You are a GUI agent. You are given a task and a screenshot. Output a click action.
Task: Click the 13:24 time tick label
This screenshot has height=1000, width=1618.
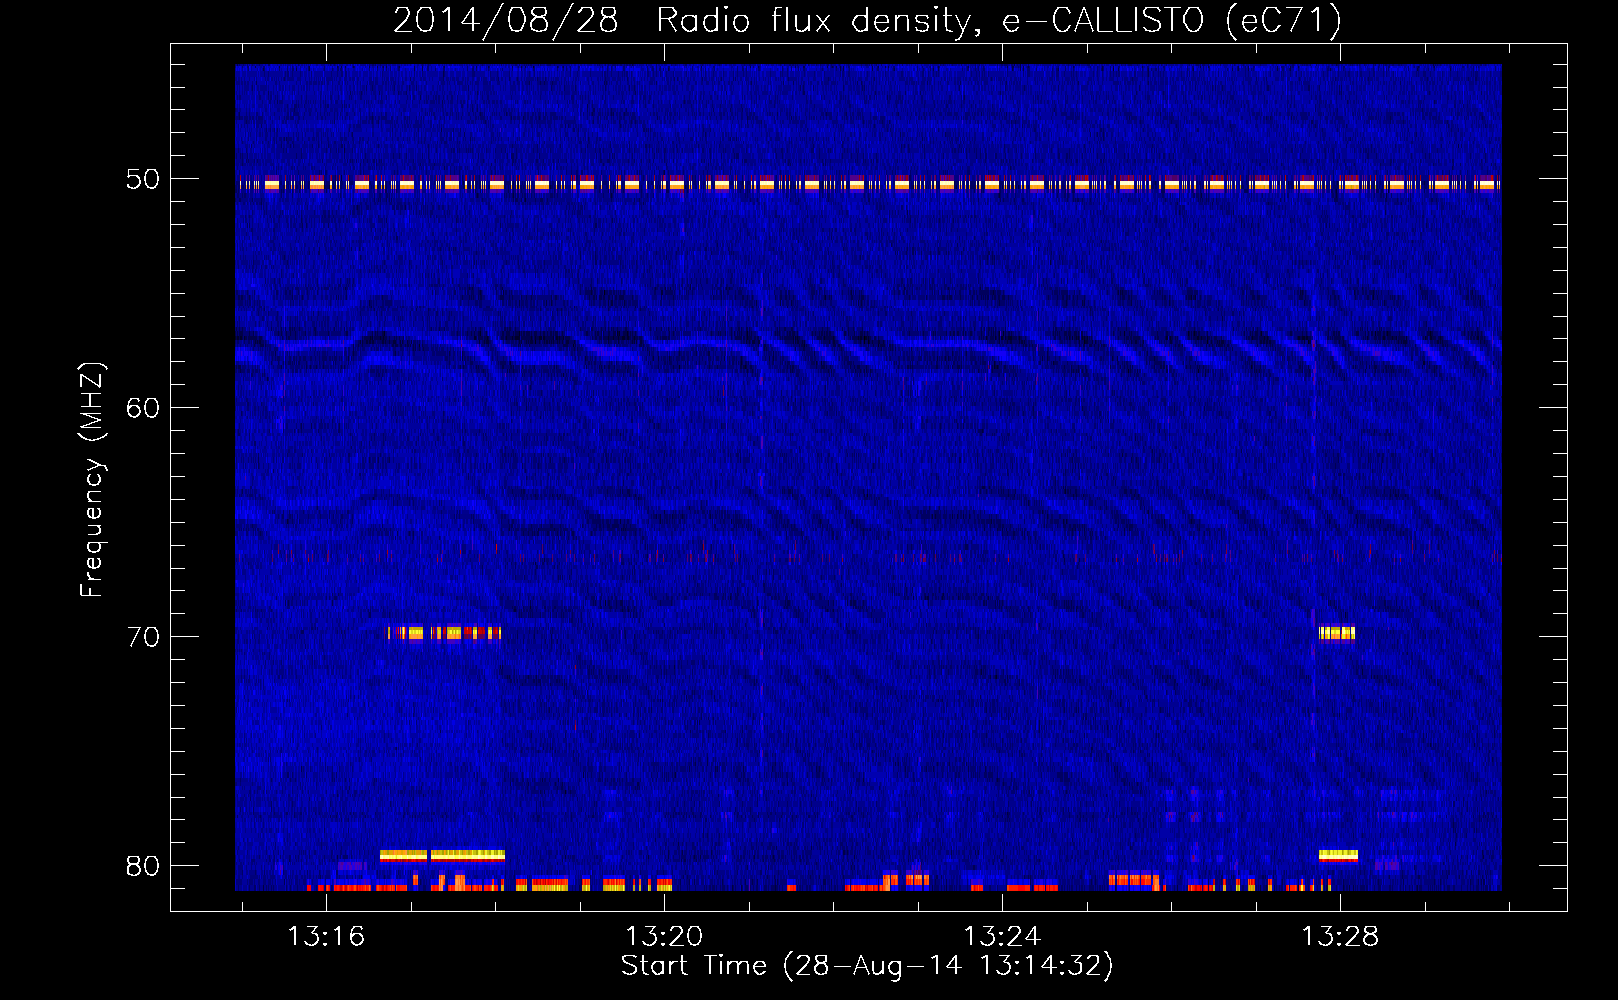point(1001,936)
